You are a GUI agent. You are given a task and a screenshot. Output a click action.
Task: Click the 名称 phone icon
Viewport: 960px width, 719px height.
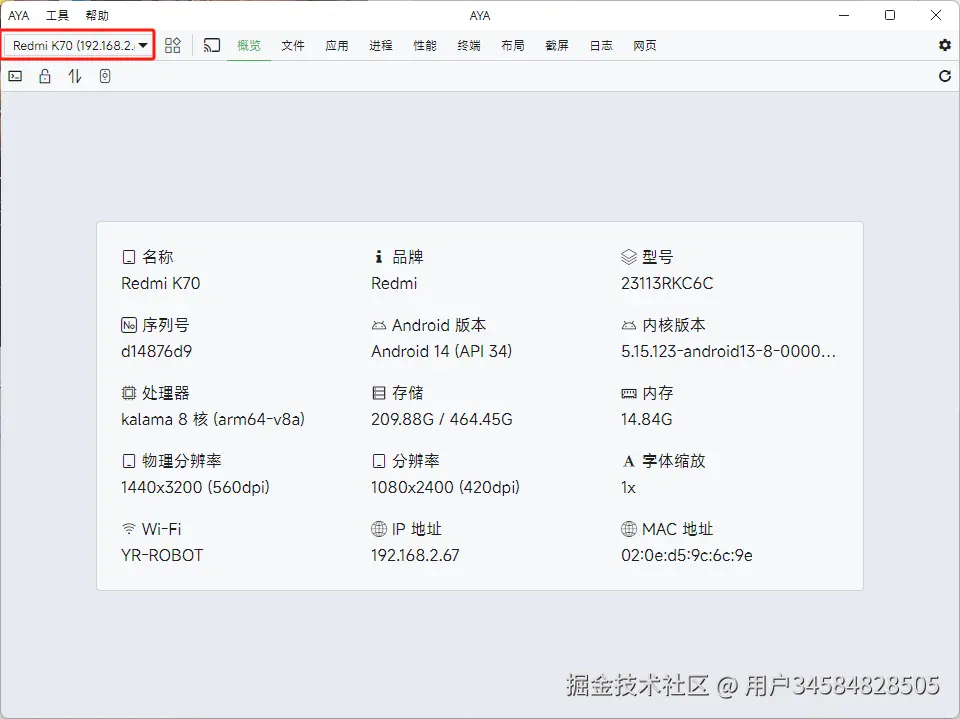pos(129,257)
